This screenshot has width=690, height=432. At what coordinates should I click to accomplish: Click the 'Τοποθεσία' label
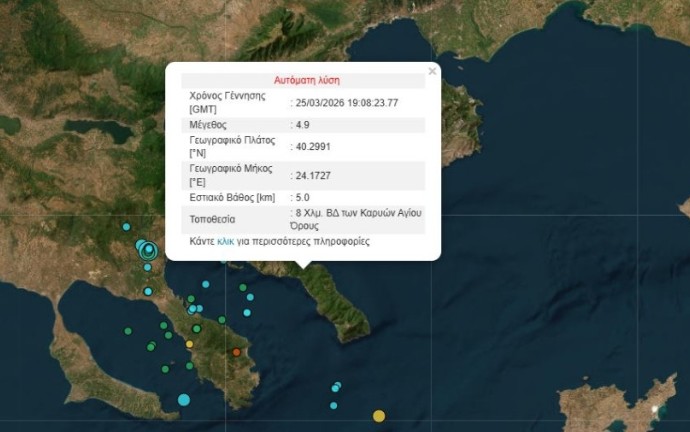pyautogui.click(x=212, y=219)
